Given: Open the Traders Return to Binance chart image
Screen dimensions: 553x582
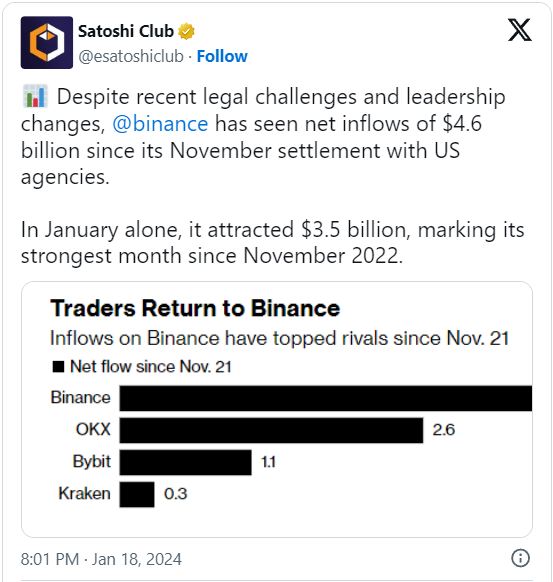Looking at the screenshot, I should point(277,409).
